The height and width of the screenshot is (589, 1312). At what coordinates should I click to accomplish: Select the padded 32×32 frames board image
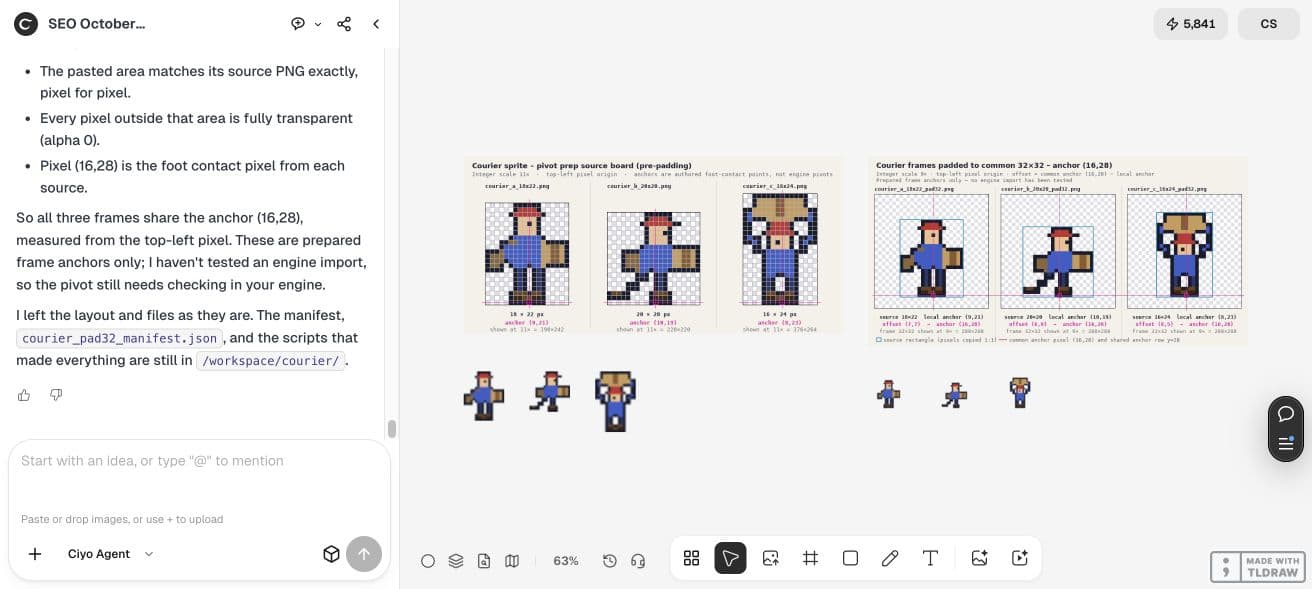coord(1058,251)
